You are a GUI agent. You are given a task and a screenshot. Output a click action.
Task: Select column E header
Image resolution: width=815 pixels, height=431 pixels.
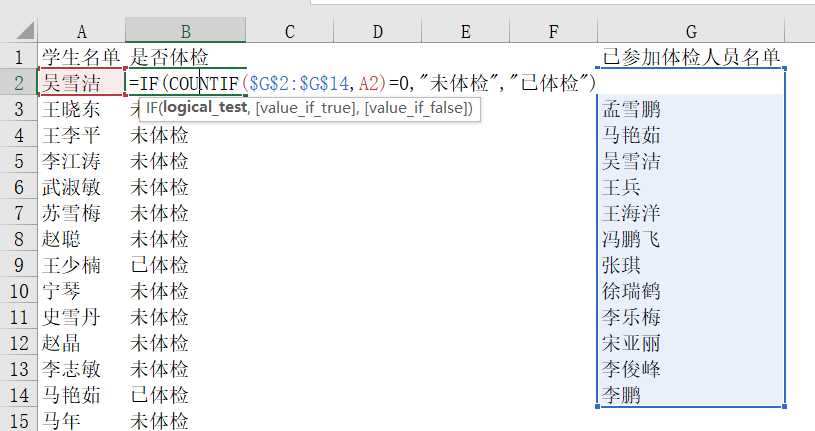[465, 31]
